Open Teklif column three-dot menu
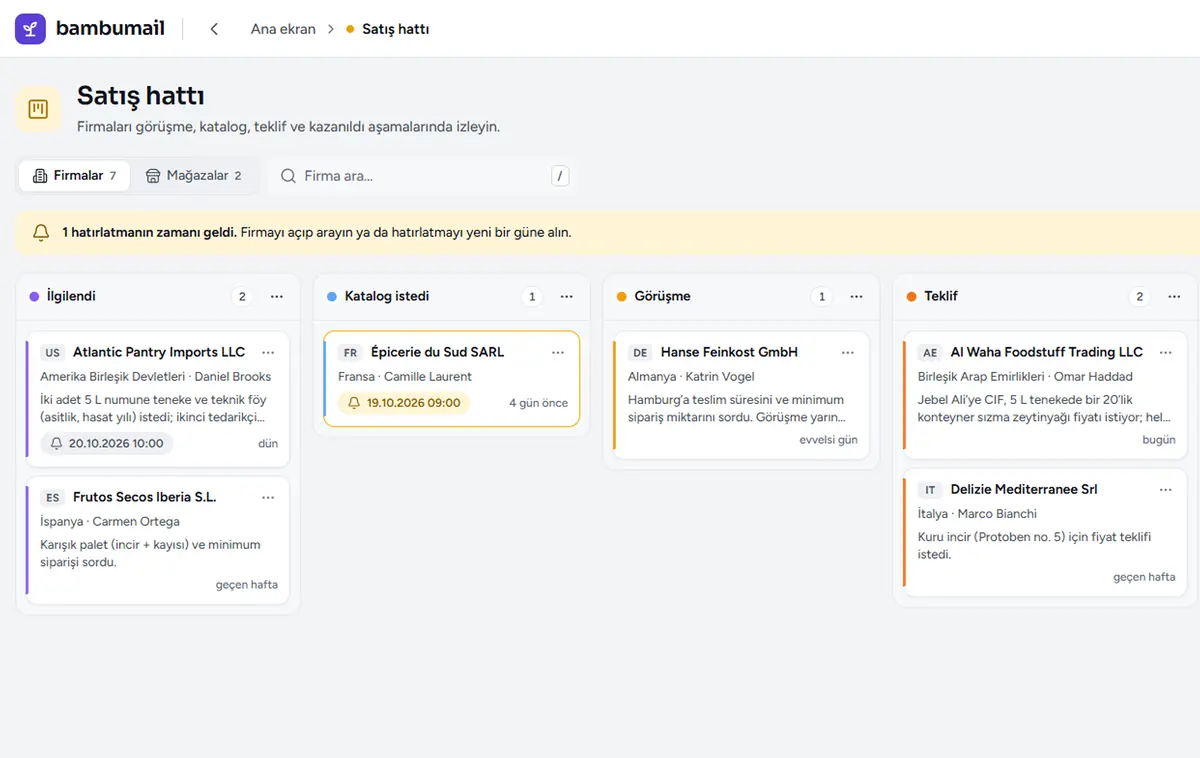The image size is (1200, 758). pos(1174,297)
